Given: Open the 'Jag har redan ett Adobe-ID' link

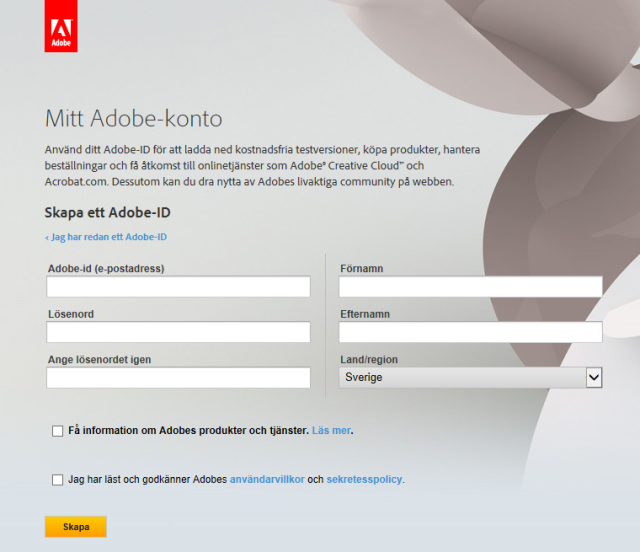Looking at the screenshot, I should coord(106,237).
